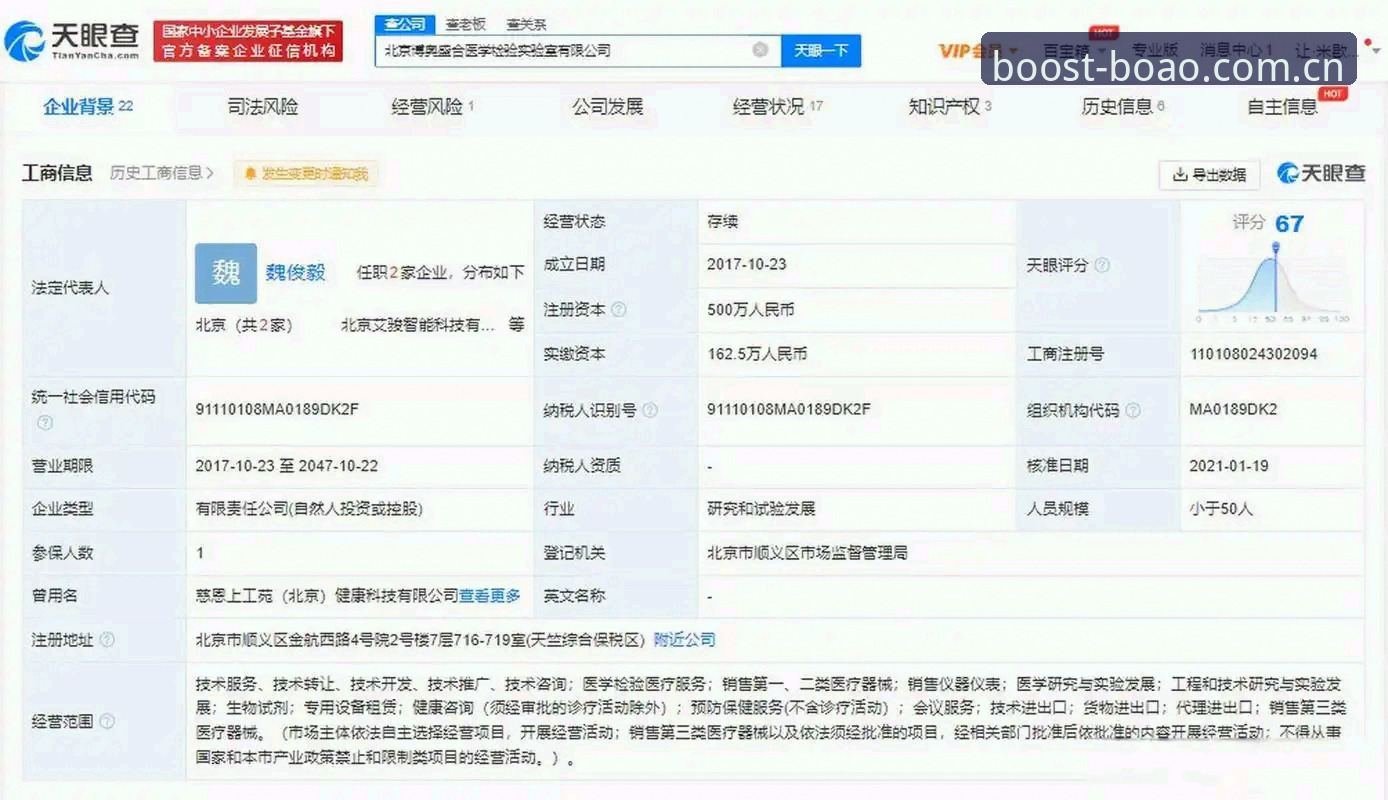Screen dimensions: 1388x800
Task: Select the 查公司 search tab
Action: tap(405, 24)
